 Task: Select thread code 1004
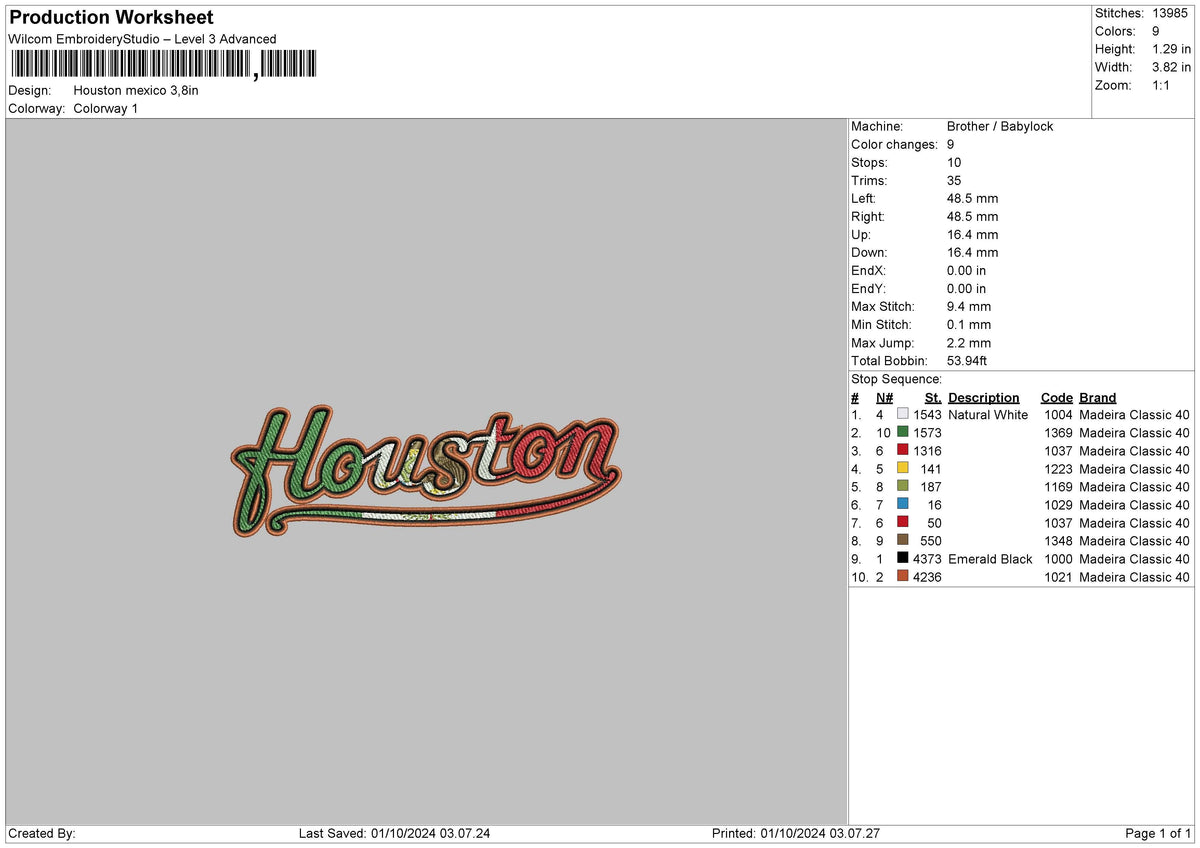coord(1058,414)
